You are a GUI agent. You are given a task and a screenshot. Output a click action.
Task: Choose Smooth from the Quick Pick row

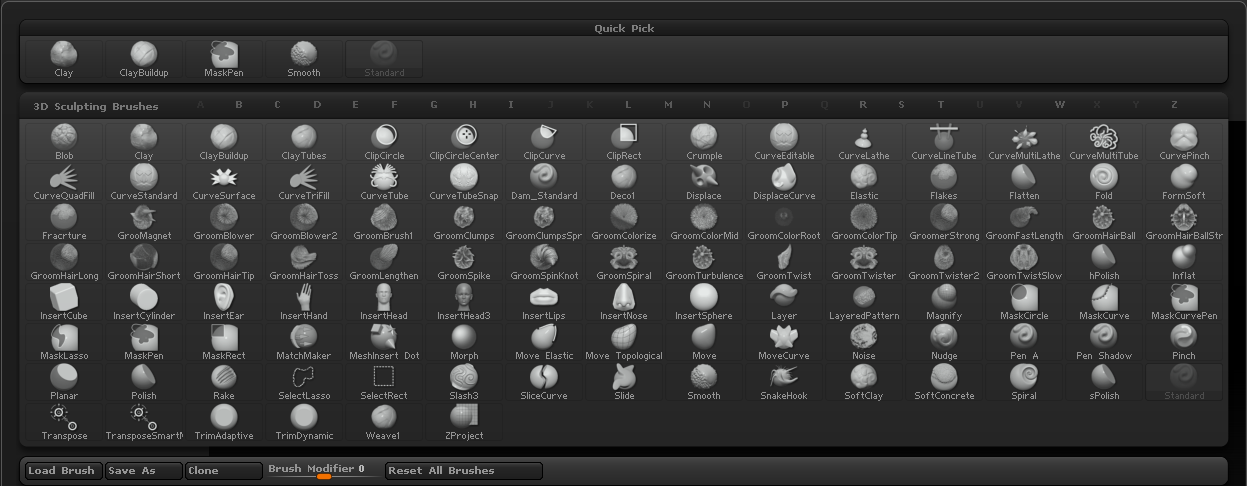tap(304, 59)
